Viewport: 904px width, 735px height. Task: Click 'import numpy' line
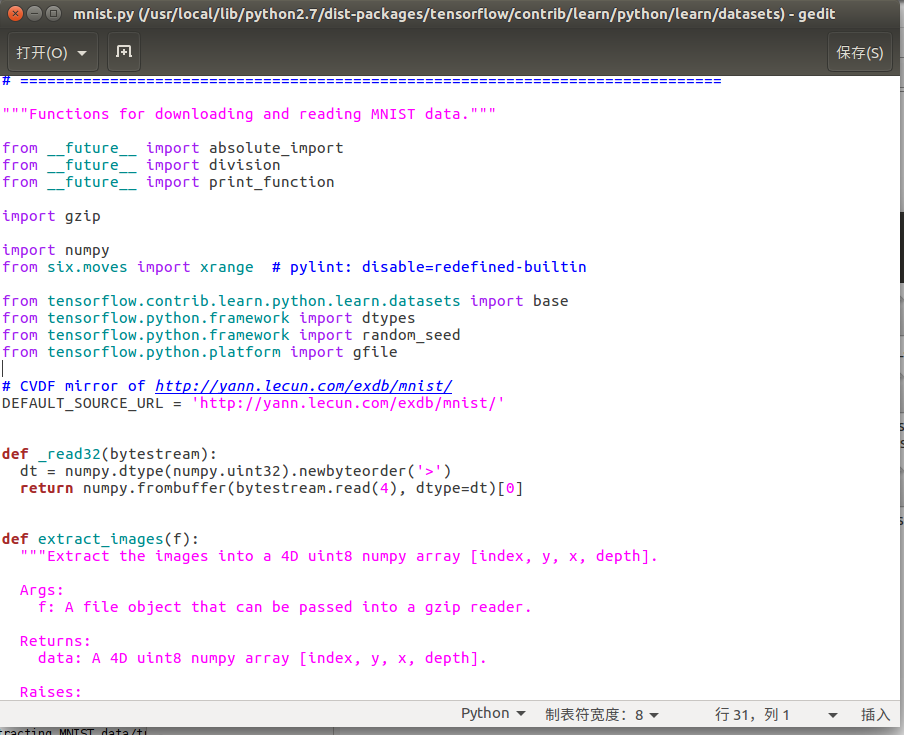point(56,251)
